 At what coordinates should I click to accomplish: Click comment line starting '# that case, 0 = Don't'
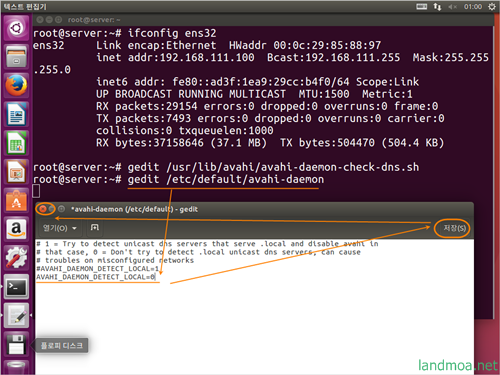(199, 252)
